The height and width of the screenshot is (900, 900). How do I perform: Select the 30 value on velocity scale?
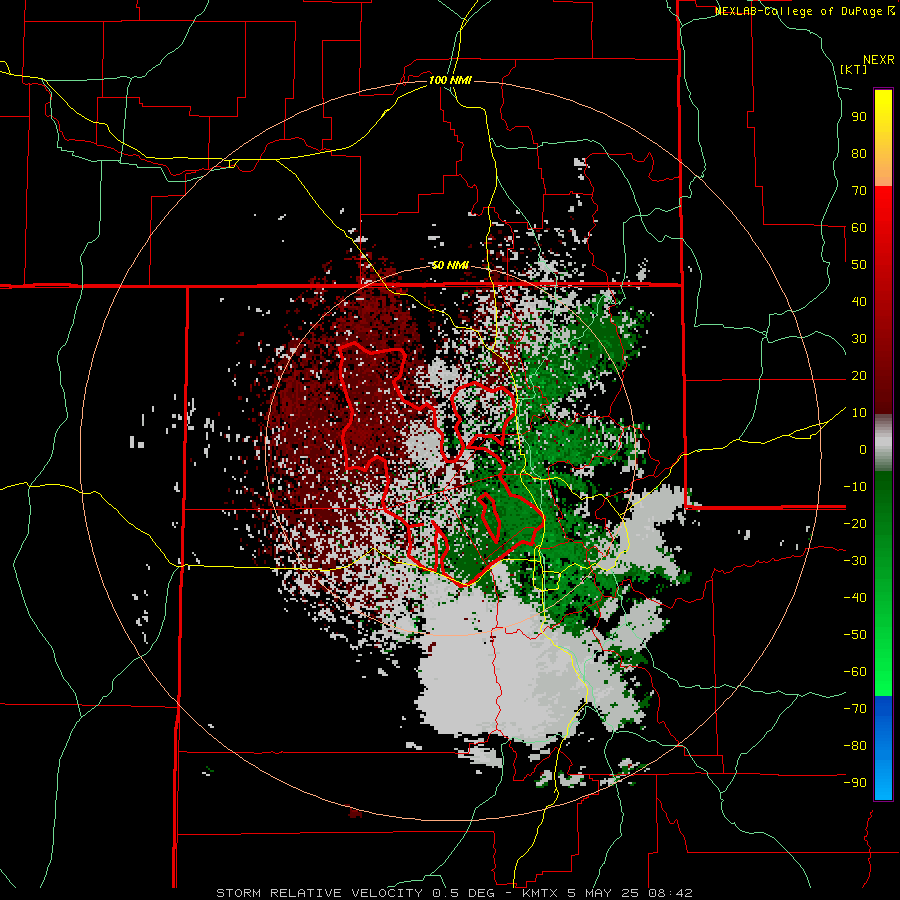tap(859, 339)
